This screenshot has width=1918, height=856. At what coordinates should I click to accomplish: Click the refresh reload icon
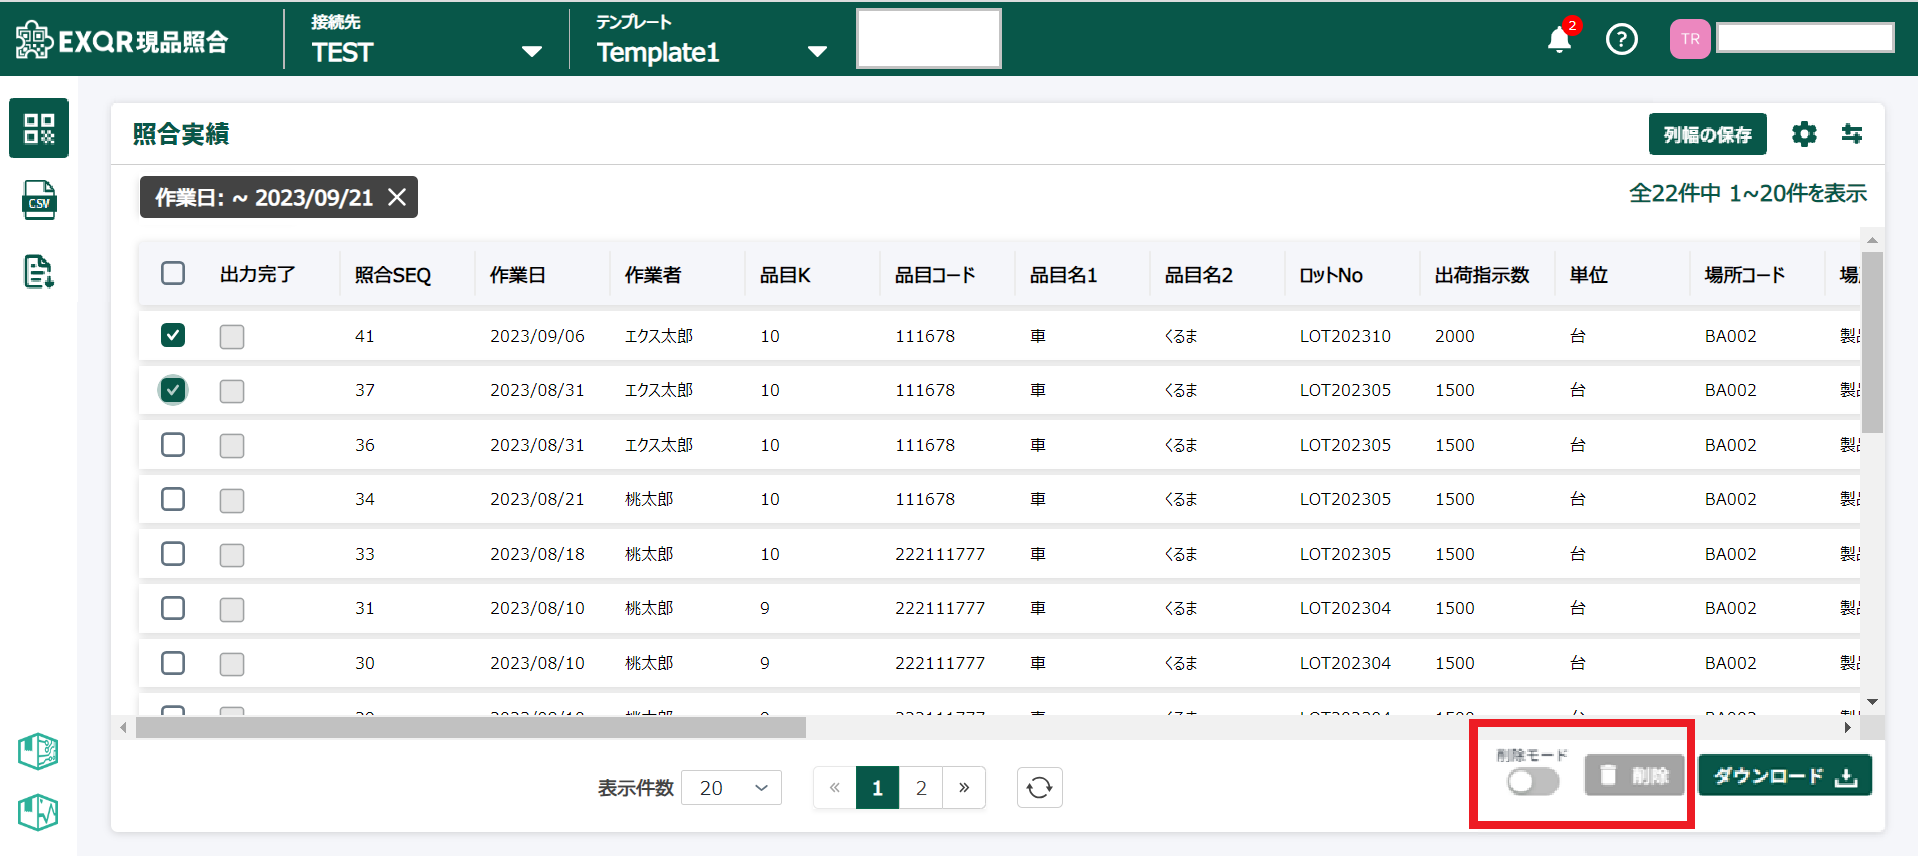click(1039, 788)
